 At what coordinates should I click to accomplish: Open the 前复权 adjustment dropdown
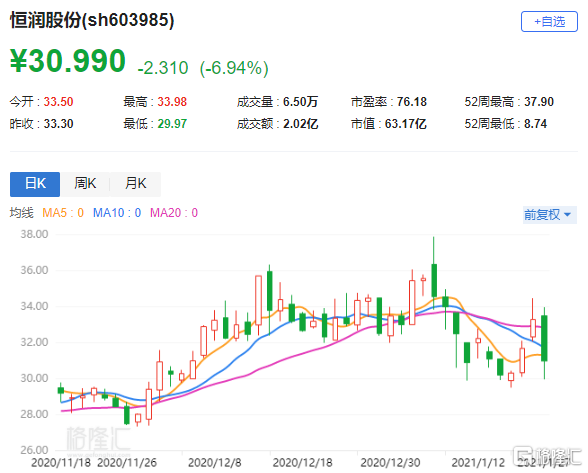[x=549, y=215]
